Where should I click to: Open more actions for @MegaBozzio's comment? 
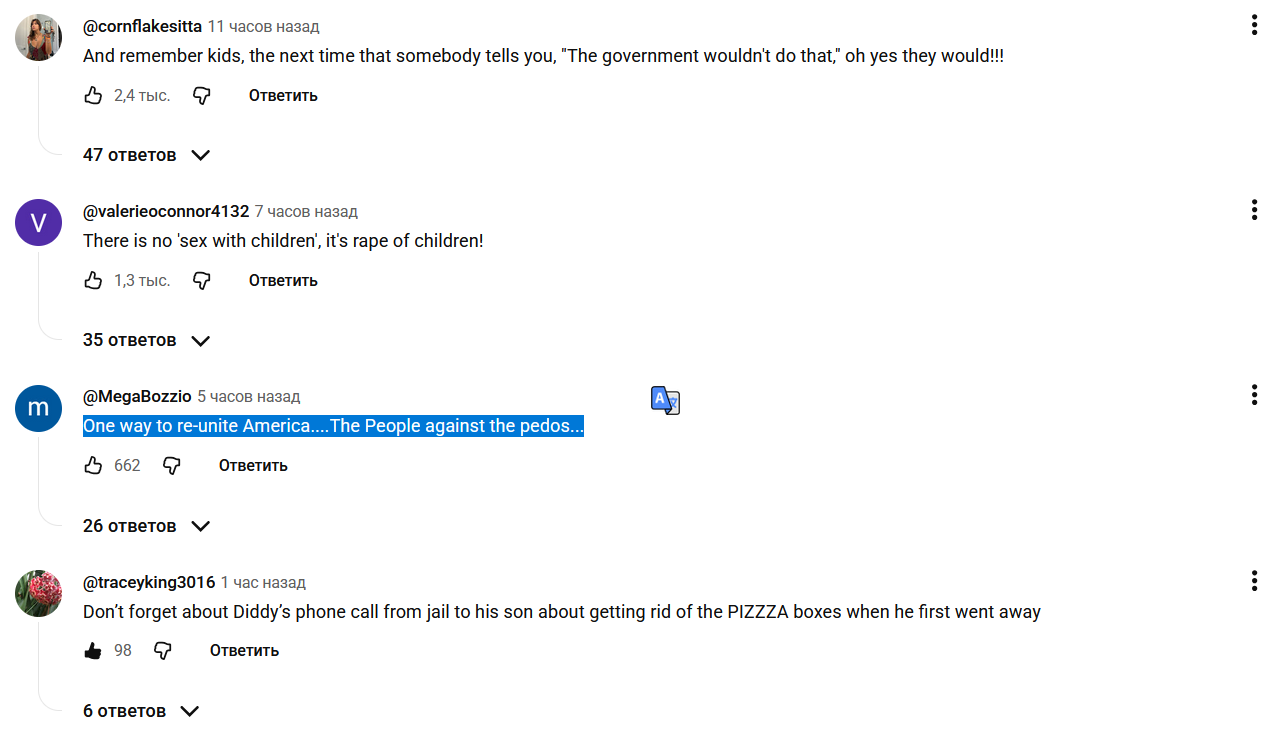[1254, 395]
